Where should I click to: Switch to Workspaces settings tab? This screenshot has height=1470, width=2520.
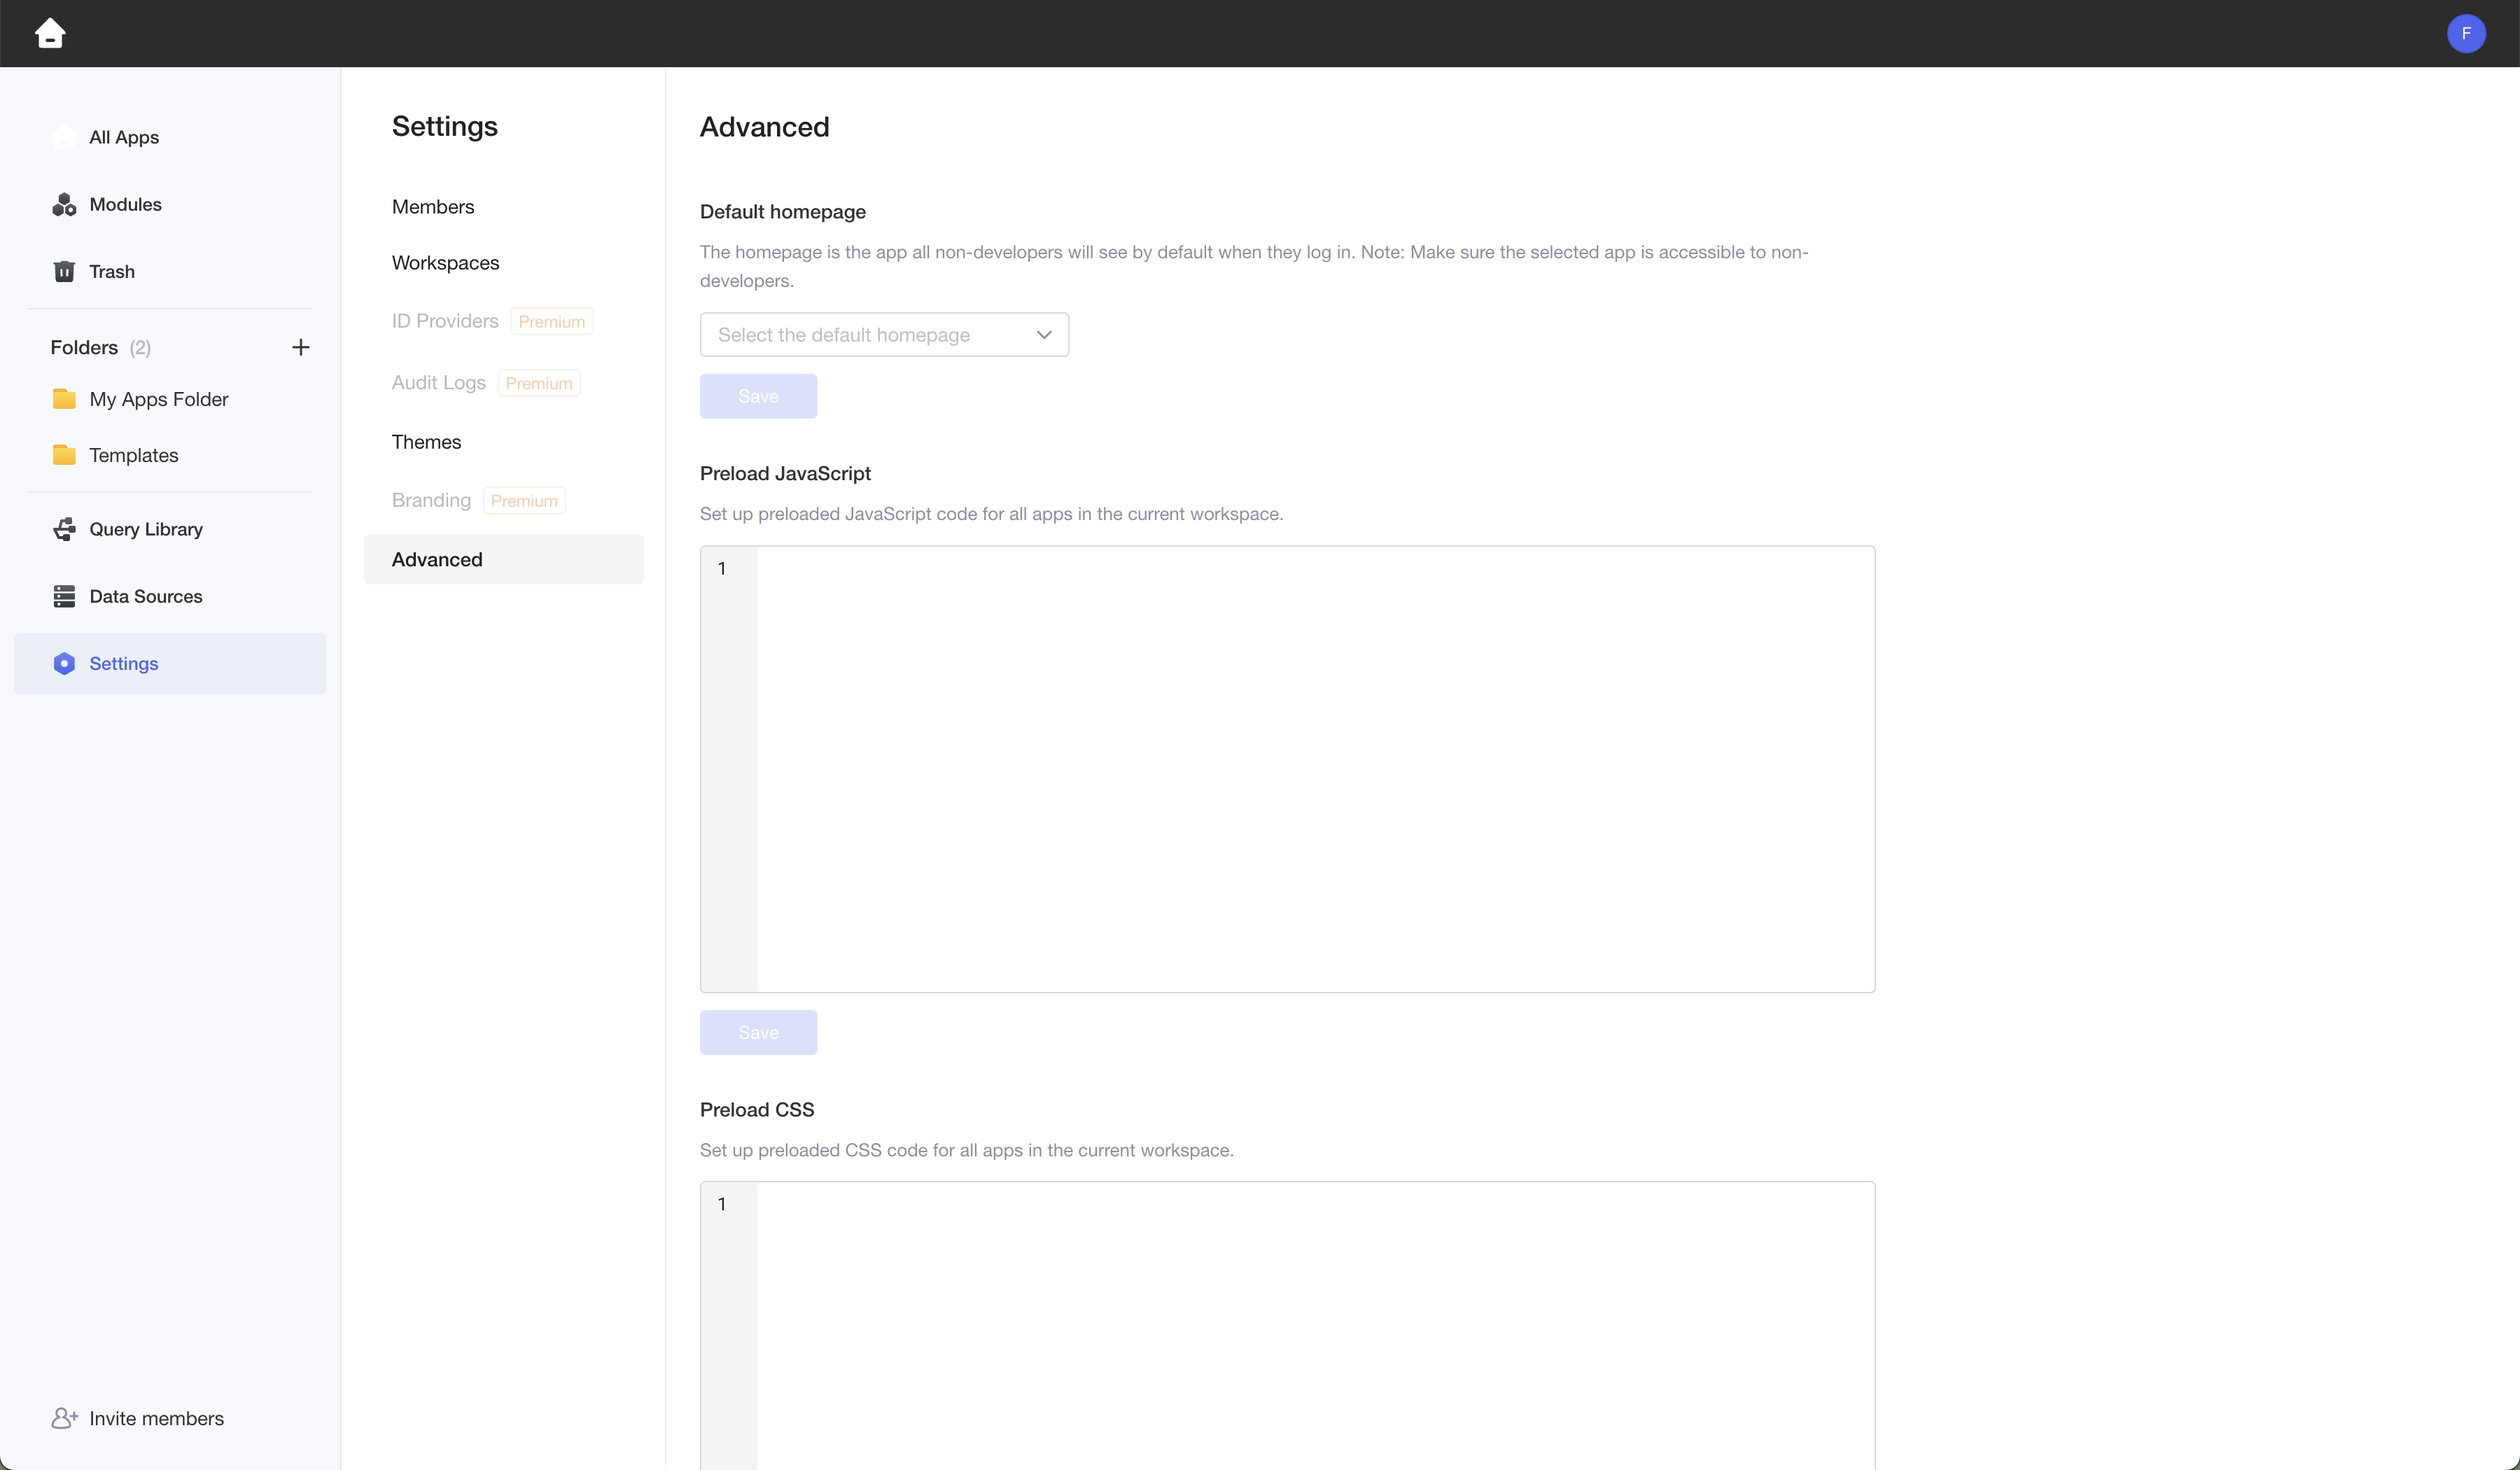(445, 263)
